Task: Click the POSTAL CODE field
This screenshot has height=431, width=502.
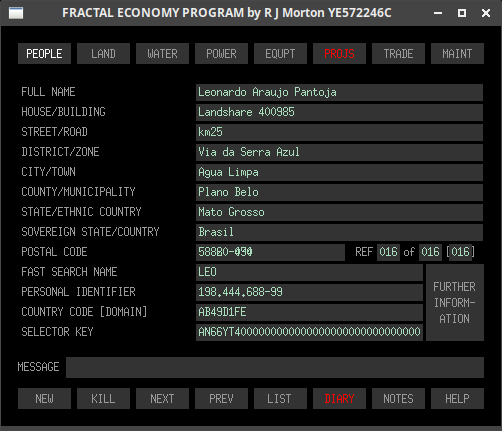Action: pyautogui.click(x=270, y=252)
